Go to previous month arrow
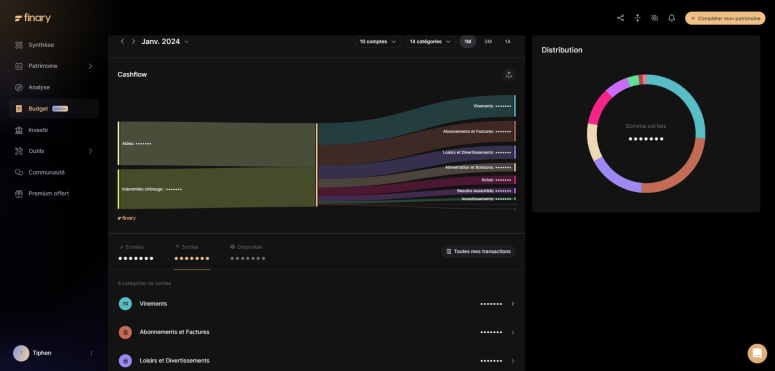 pyautogui.click(x=123, y=41)
